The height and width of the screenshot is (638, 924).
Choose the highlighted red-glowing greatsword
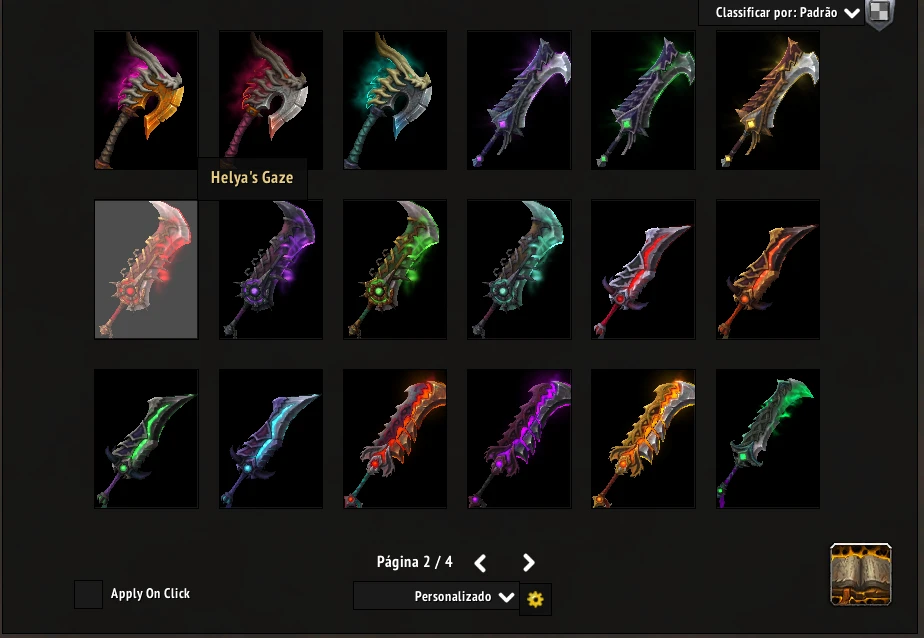click(146, 269)
